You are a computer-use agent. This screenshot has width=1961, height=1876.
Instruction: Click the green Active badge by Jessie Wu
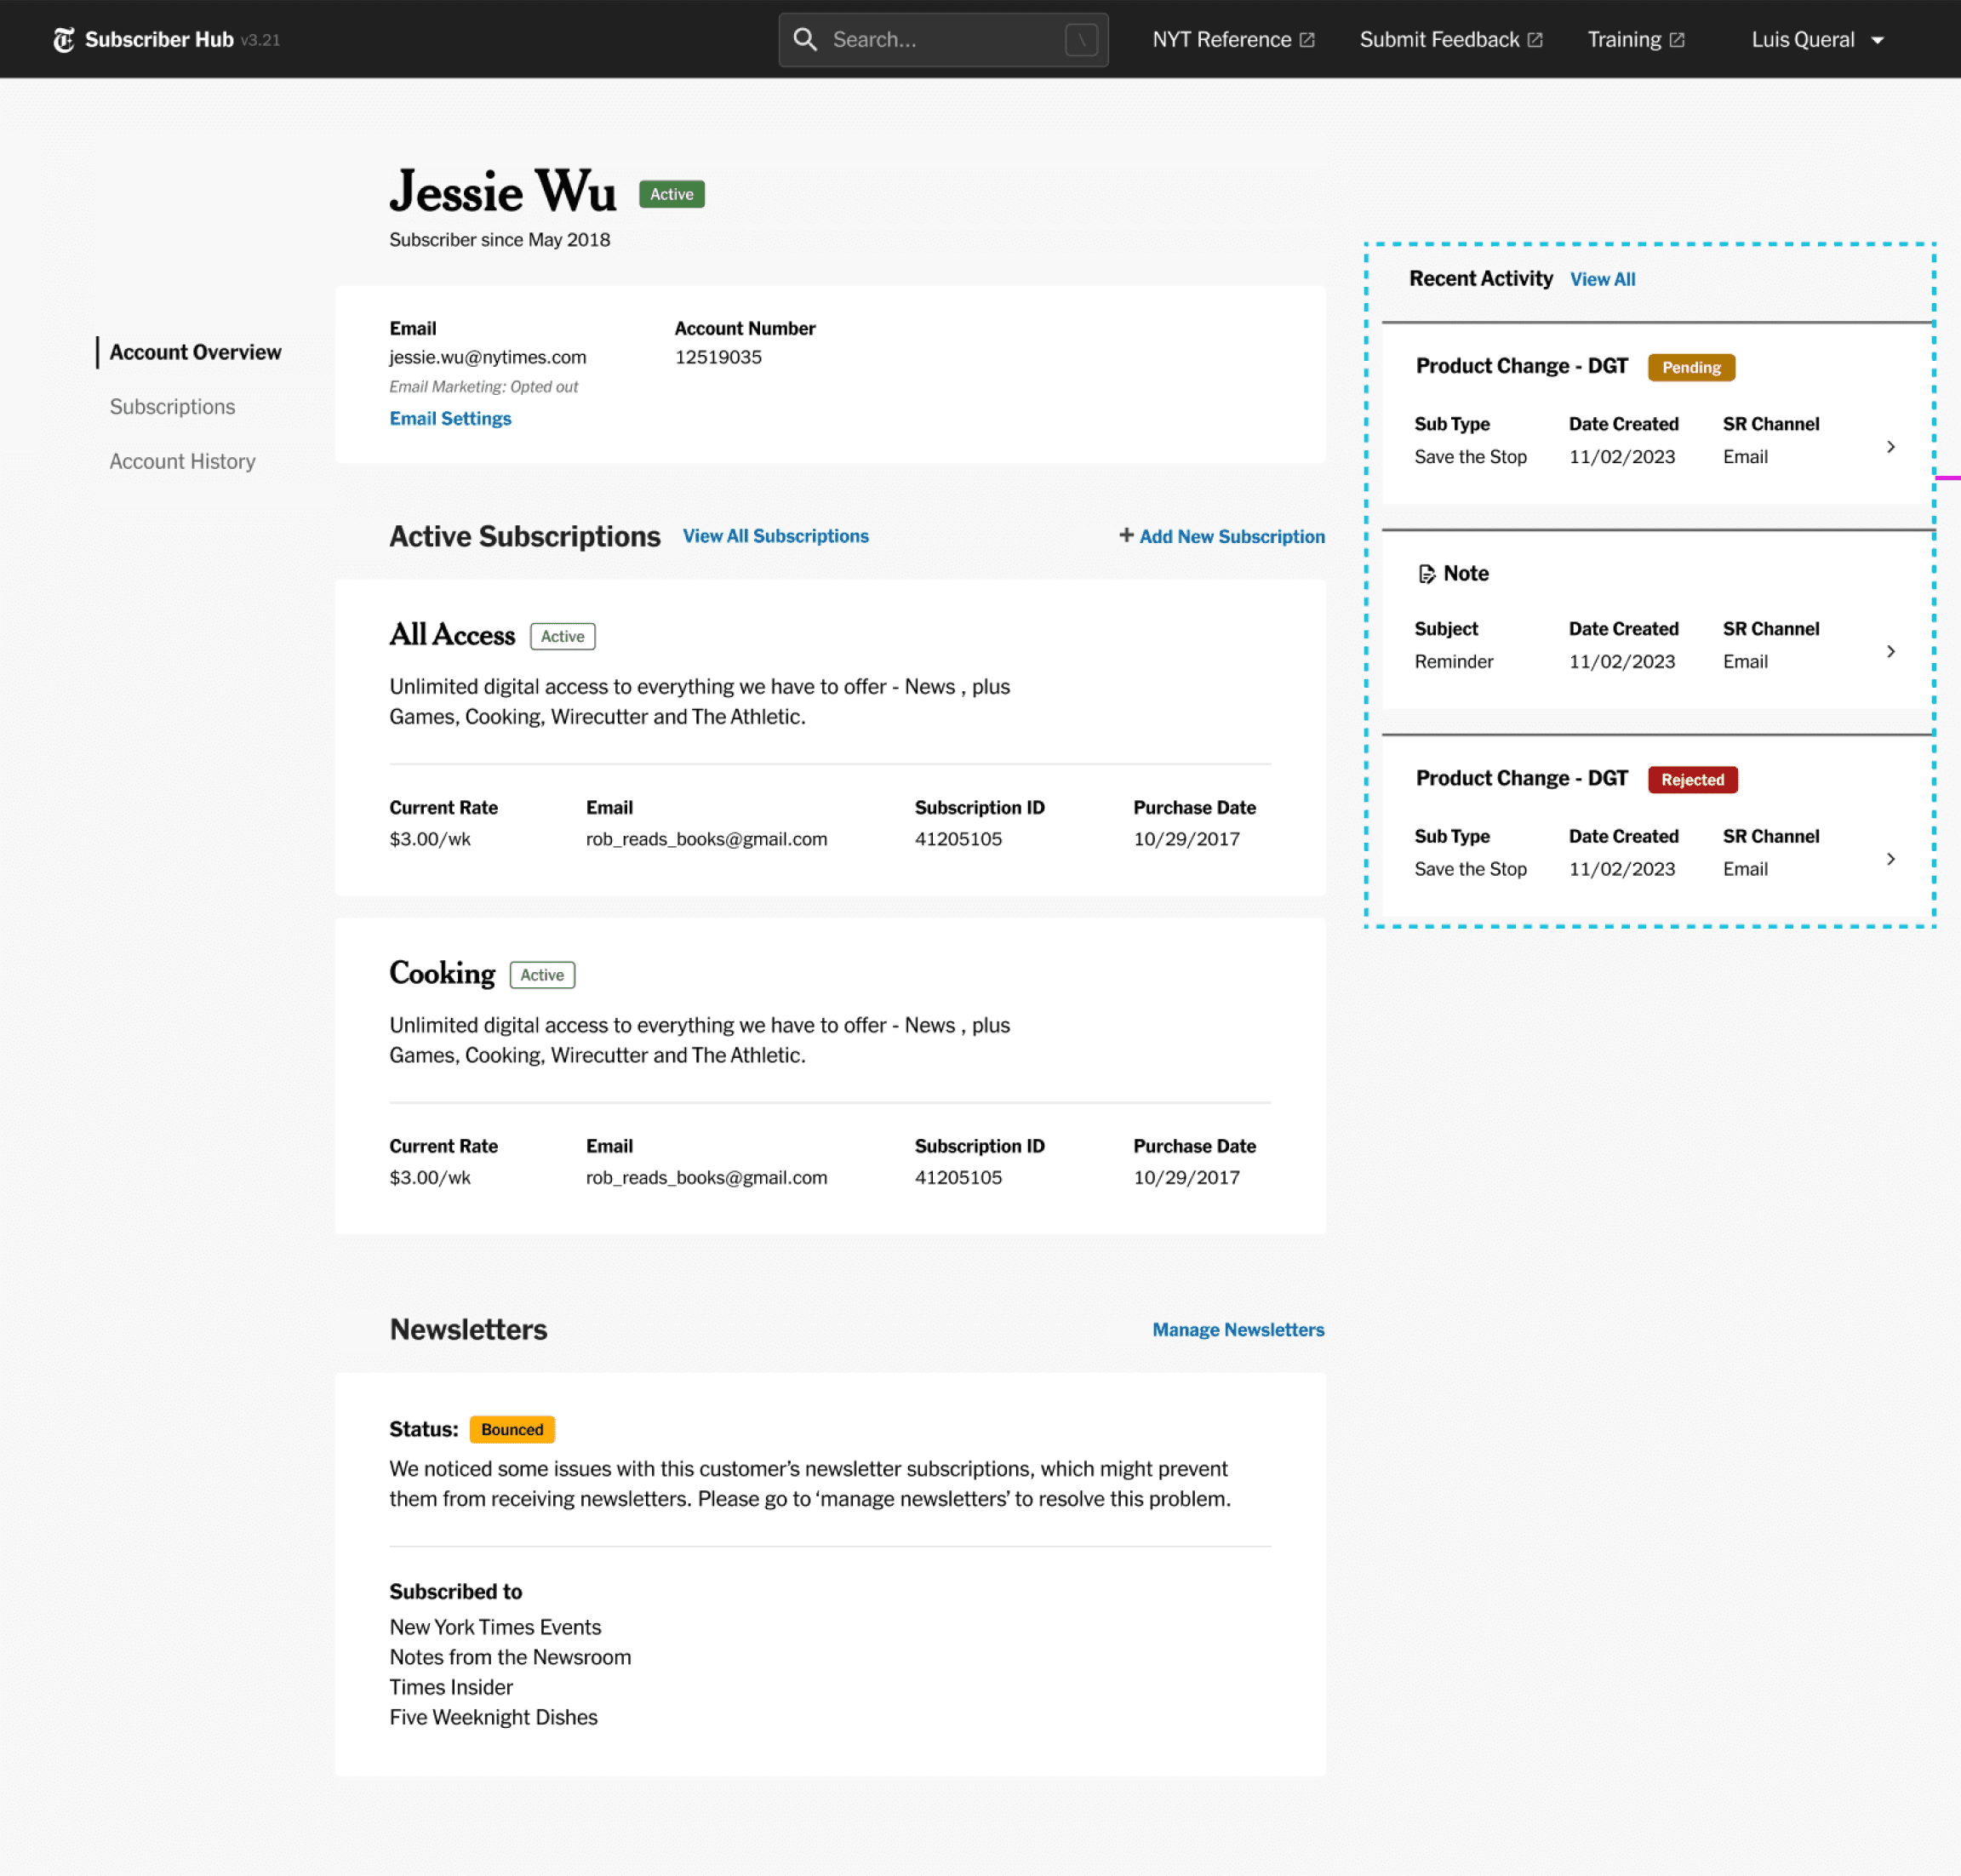pos(671,194)
